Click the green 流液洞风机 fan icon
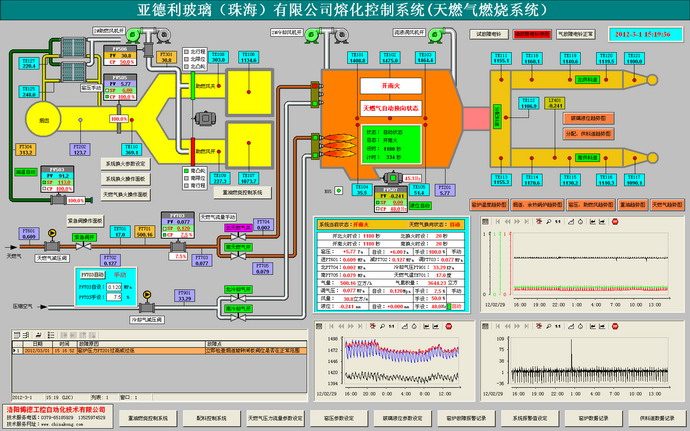 tap(436, 35)
